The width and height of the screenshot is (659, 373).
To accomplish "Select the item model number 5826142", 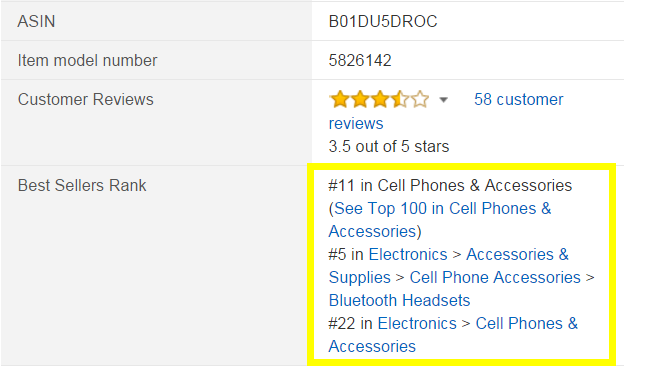I will click(x=360, y=60).
